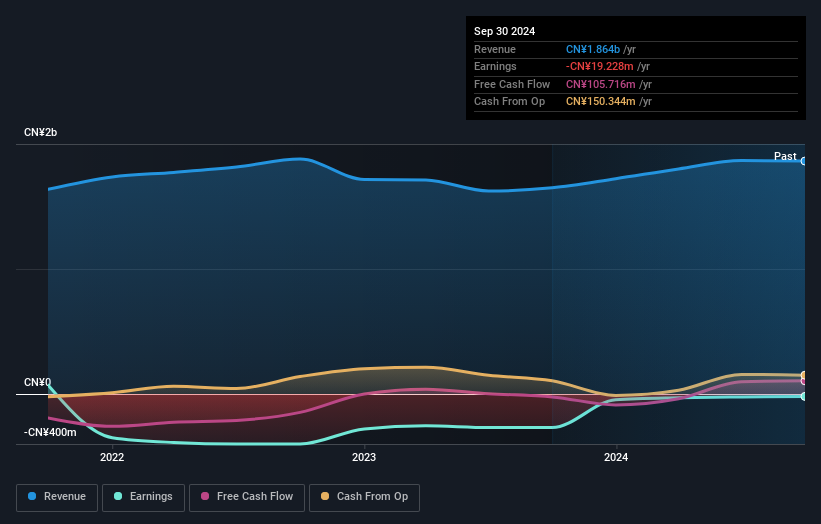Image resolution: width=821 pixels, height=524 pixels.
Task: Click the Earnings row label in tooltip
Action: click(495, 66)
